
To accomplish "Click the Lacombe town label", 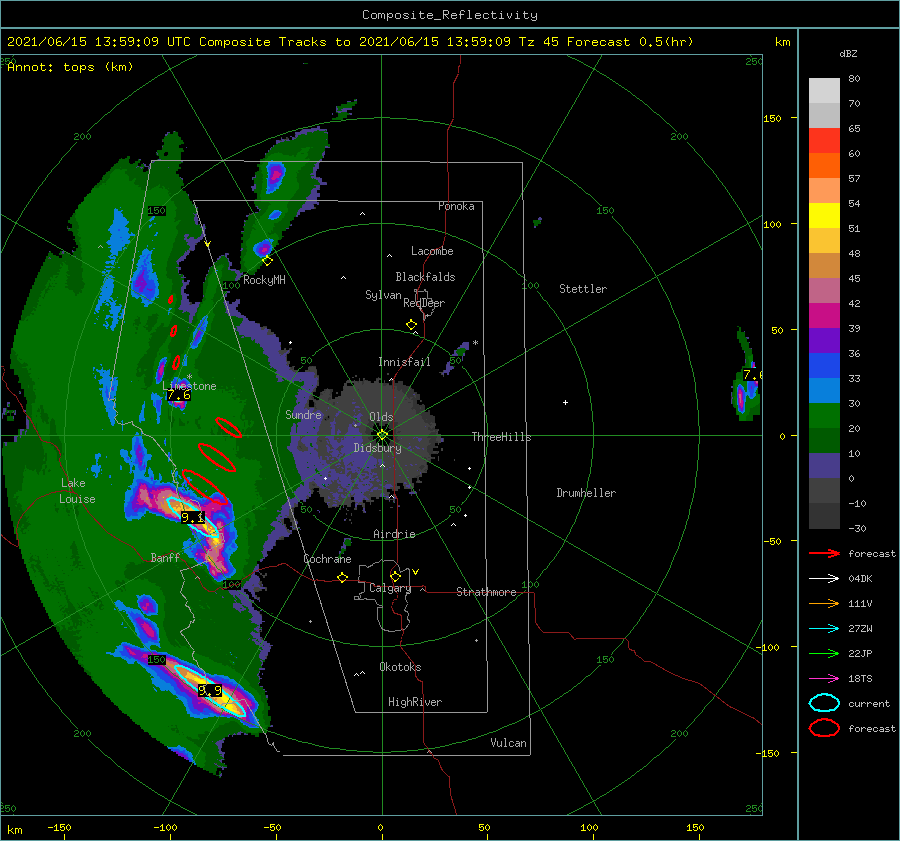I will [432, 251].
